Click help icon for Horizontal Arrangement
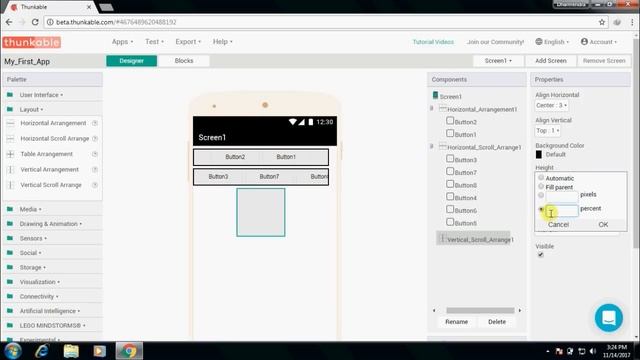Image resolution: width=640 pixels, height=360 pixels. (x=95, y=123)
